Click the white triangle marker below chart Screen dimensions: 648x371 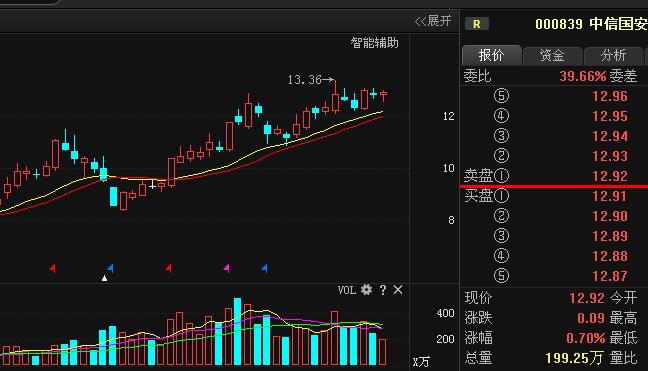coord(105,278)
